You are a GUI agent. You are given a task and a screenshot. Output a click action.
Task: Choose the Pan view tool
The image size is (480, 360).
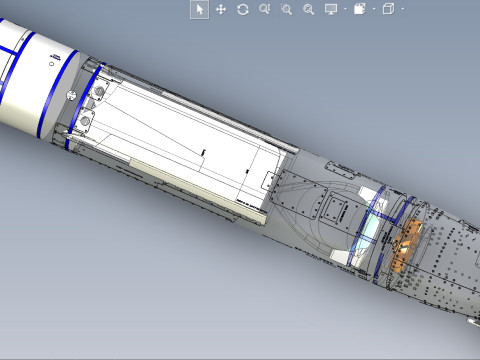221,9
